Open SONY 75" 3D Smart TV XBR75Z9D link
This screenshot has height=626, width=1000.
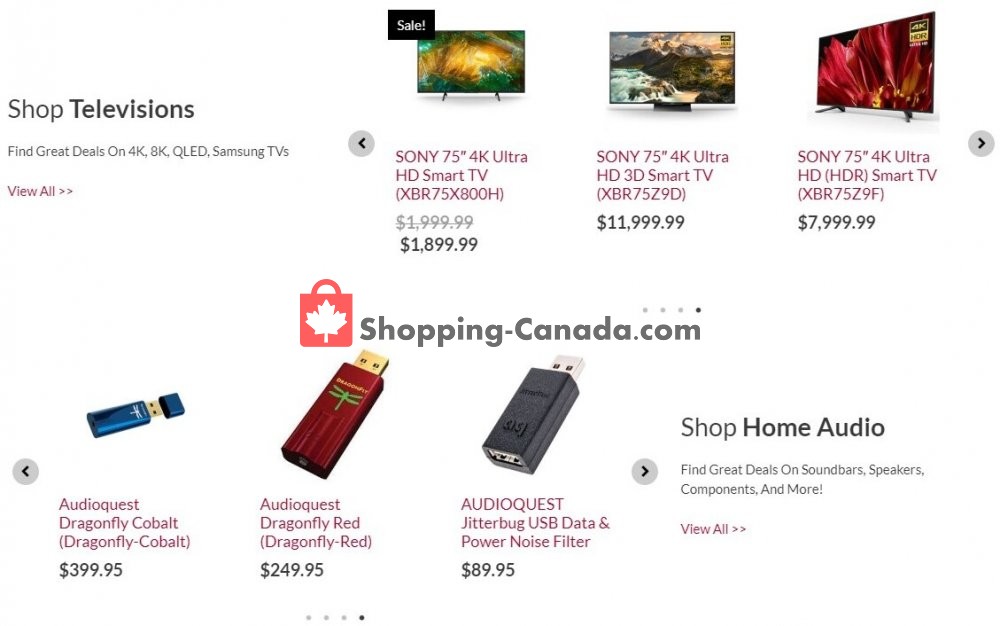(662, 175)
